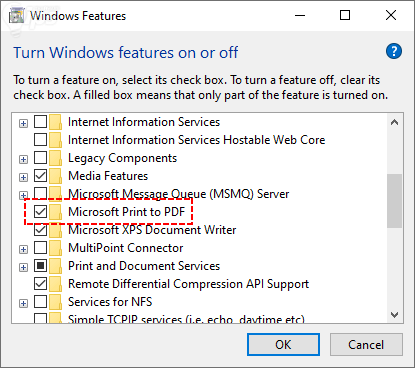This screenshot has width=415, height=368.
Task: Select the Services for NFS label
Action: coord(110,302)
